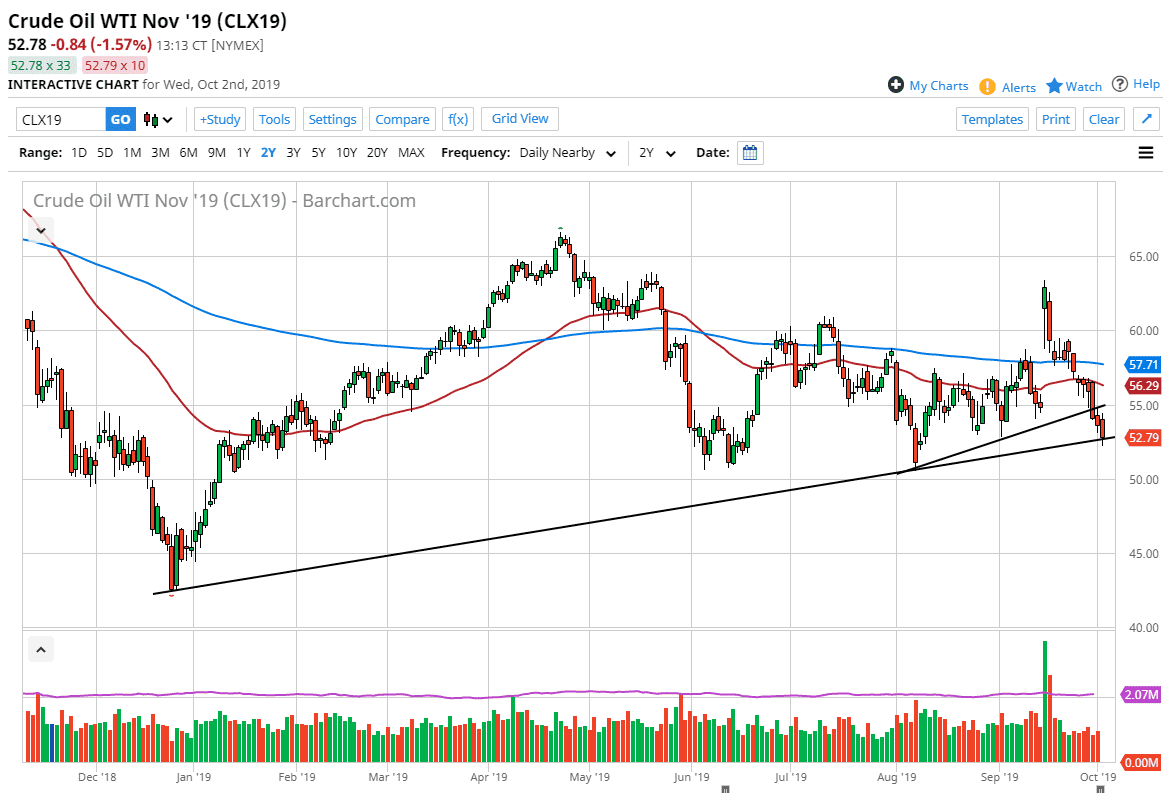Enable the 1Y range setting

pyautogui.click(x=243, y=152)
